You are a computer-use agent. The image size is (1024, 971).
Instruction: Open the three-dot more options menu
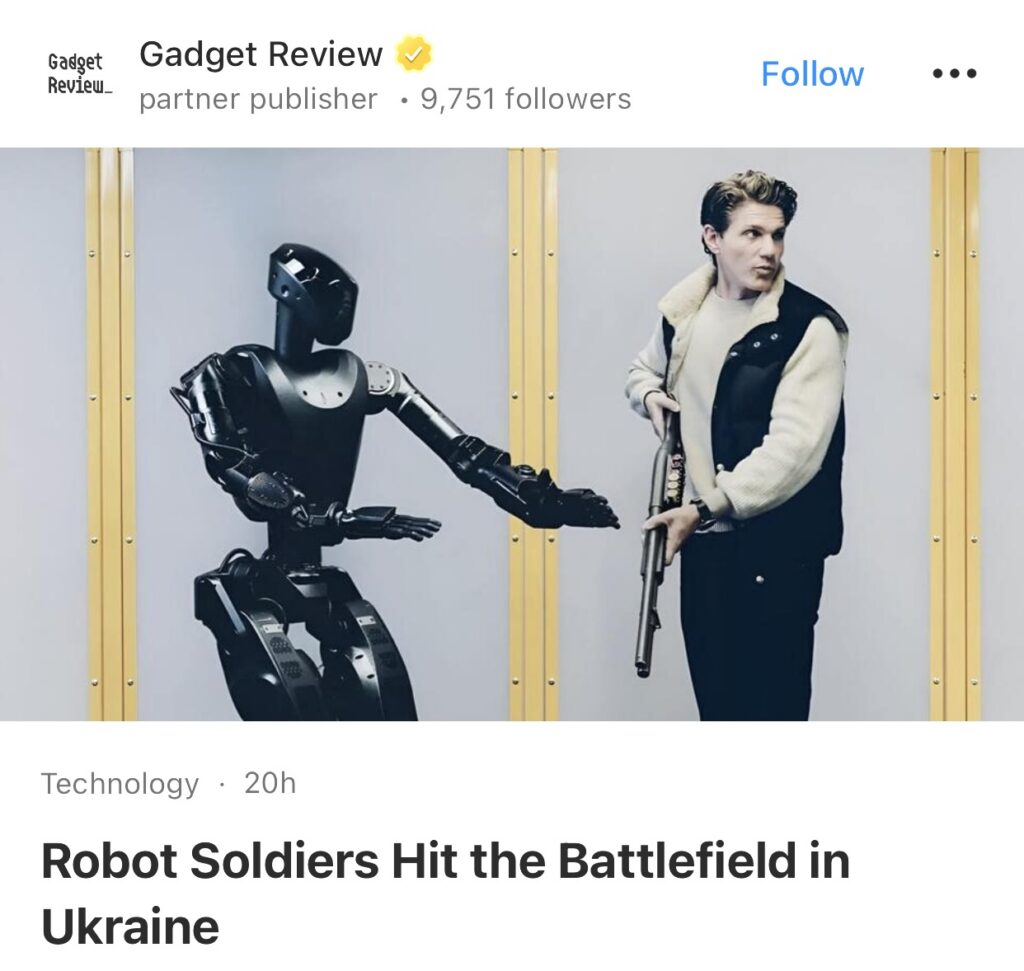[954, 74]
